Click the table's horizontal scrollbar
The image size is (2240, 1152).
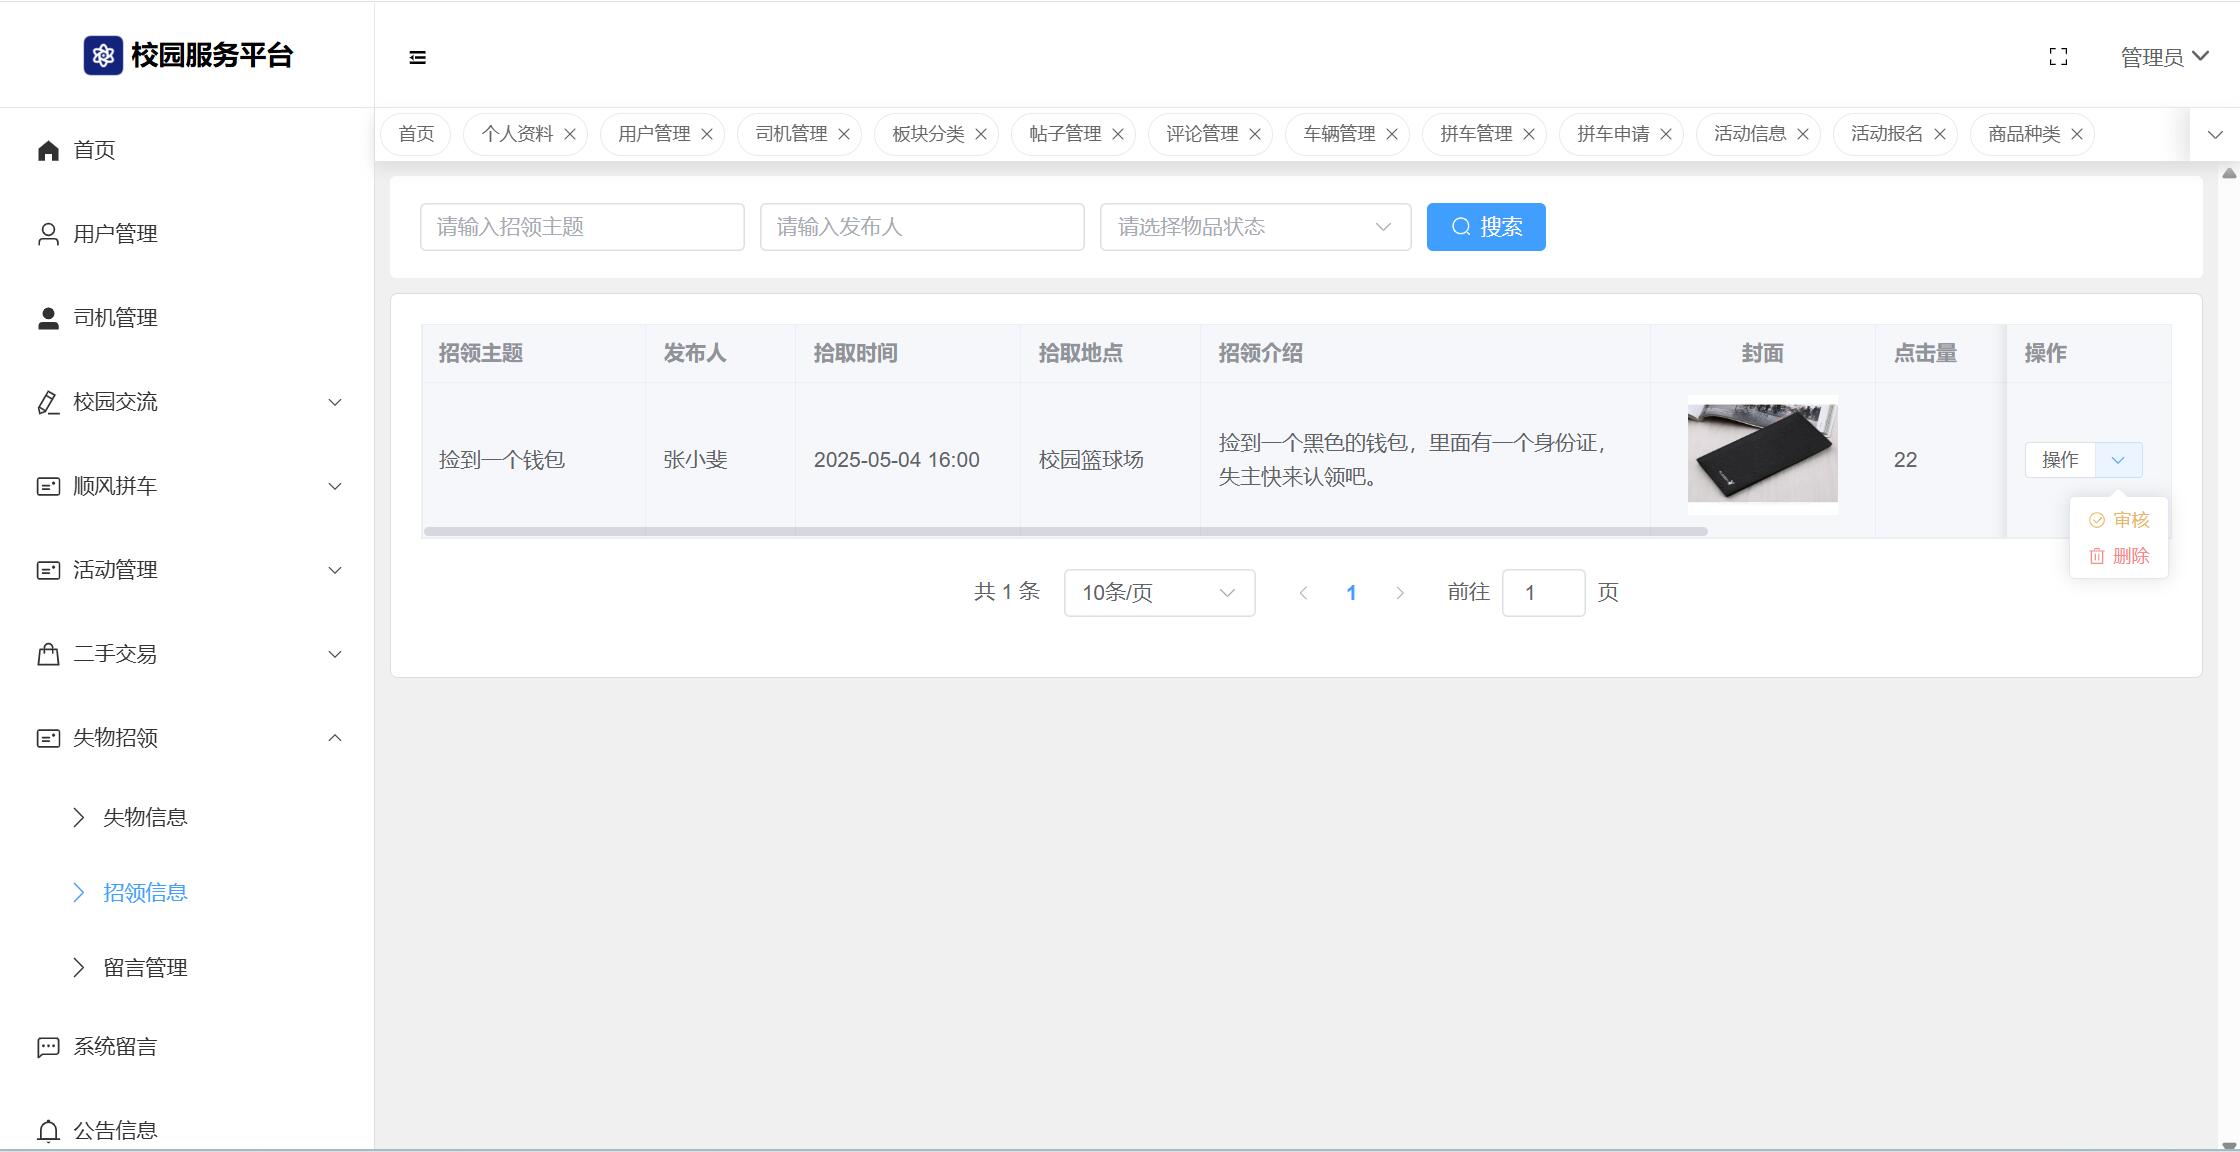coord(1065,532)
